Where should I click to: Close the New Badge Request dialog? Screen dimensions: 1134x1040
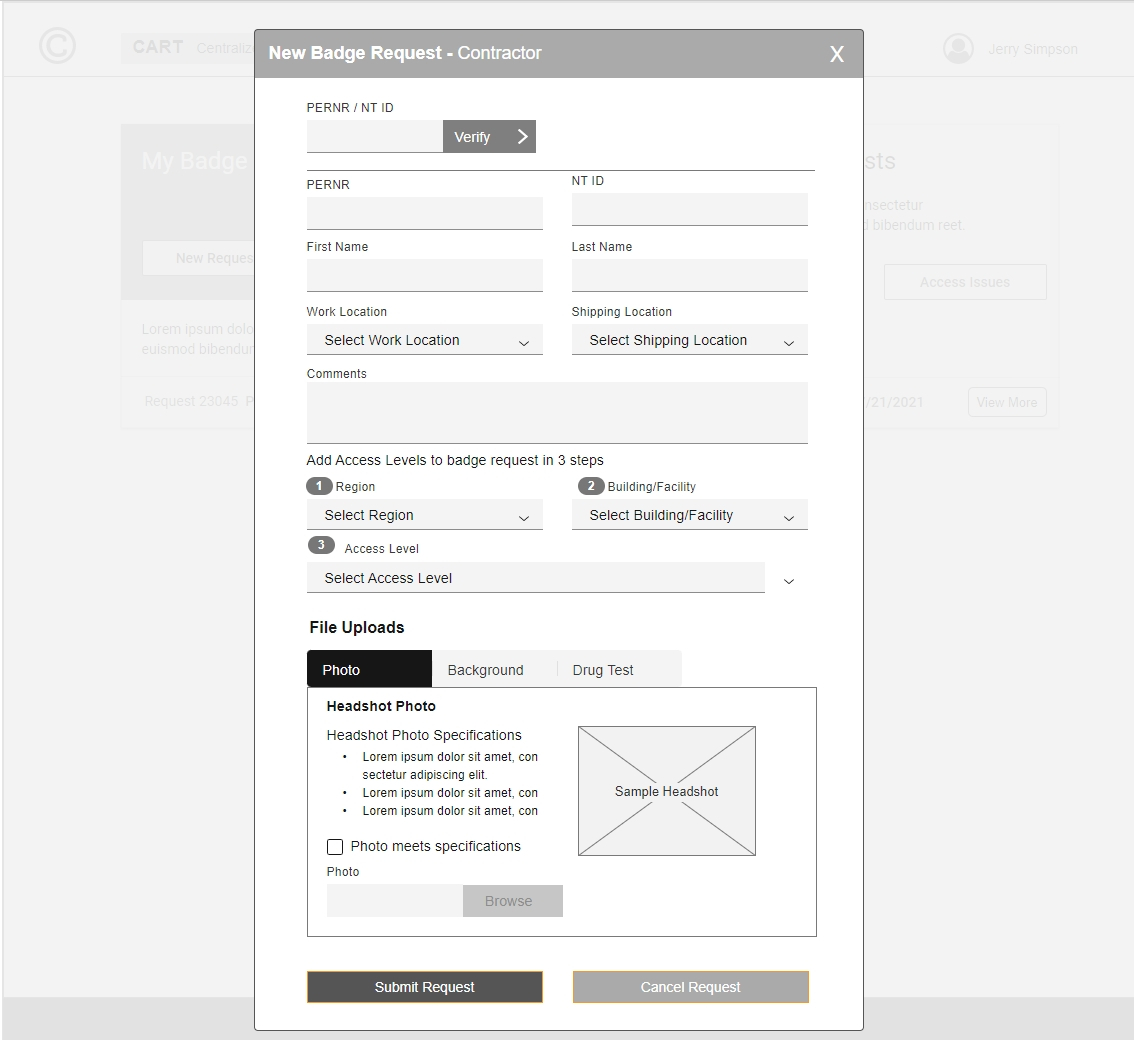click(837, 54)
